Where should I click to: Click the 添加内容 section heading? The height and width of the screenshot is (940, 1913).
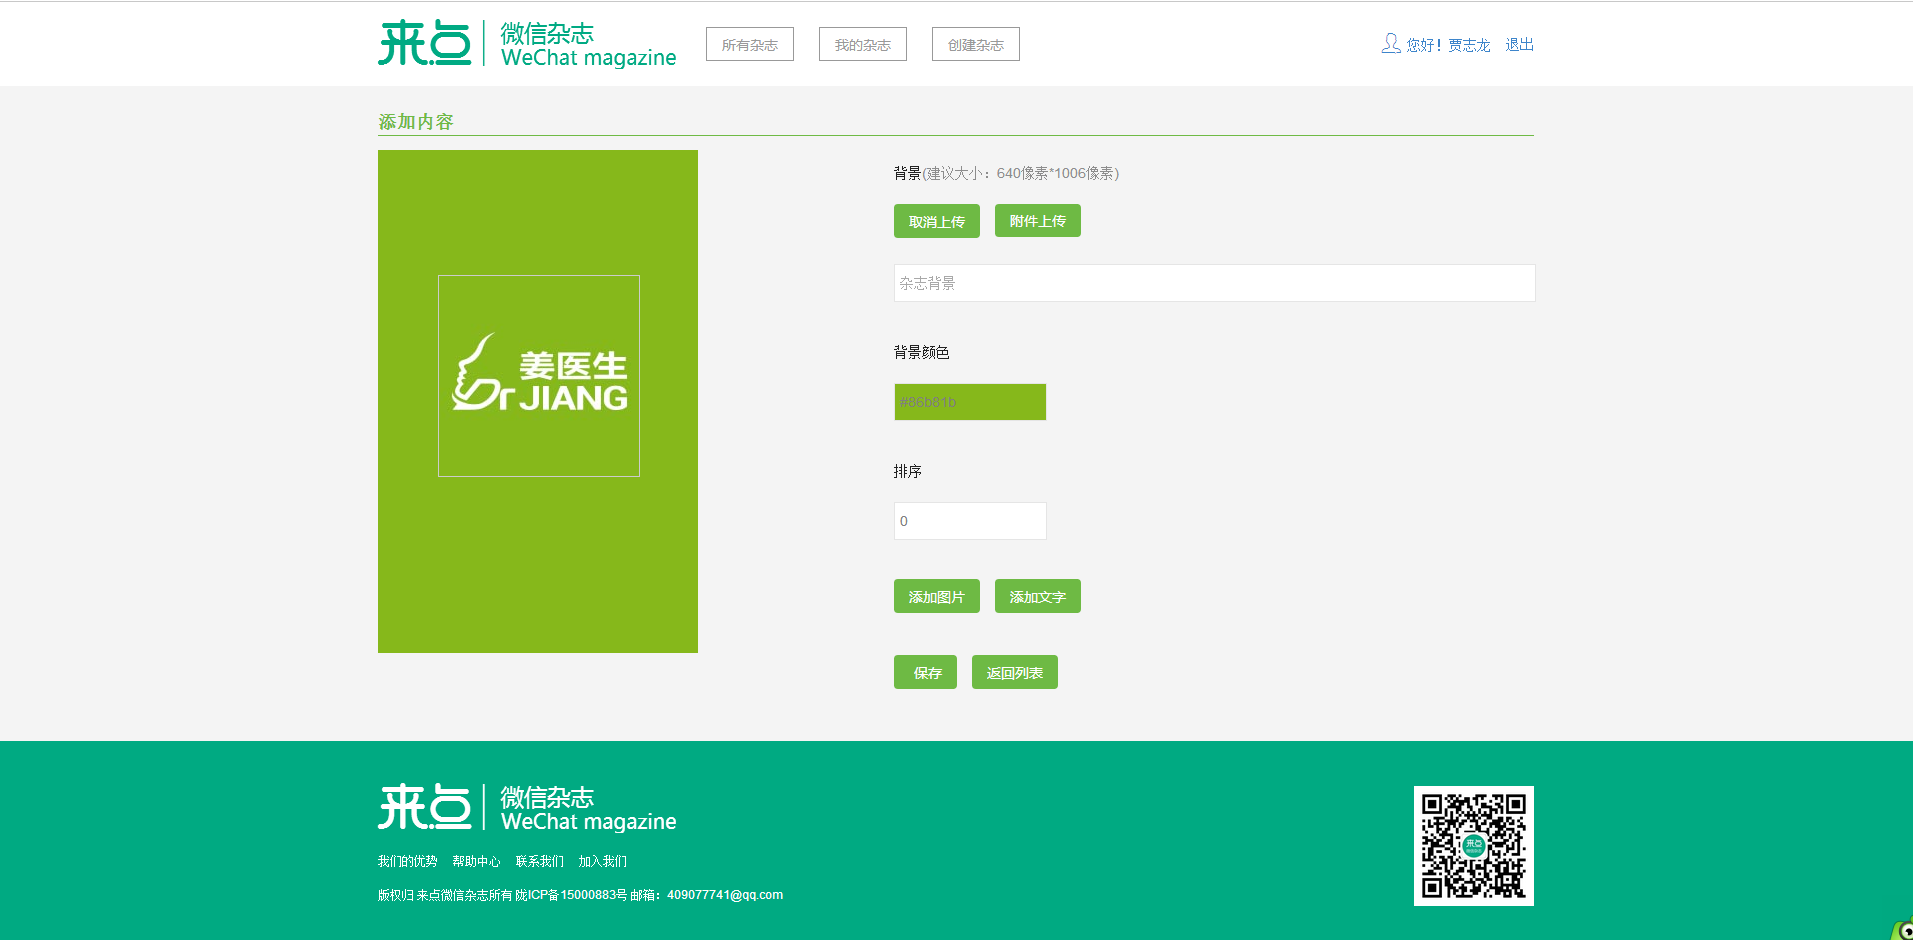tap(416, 122)
